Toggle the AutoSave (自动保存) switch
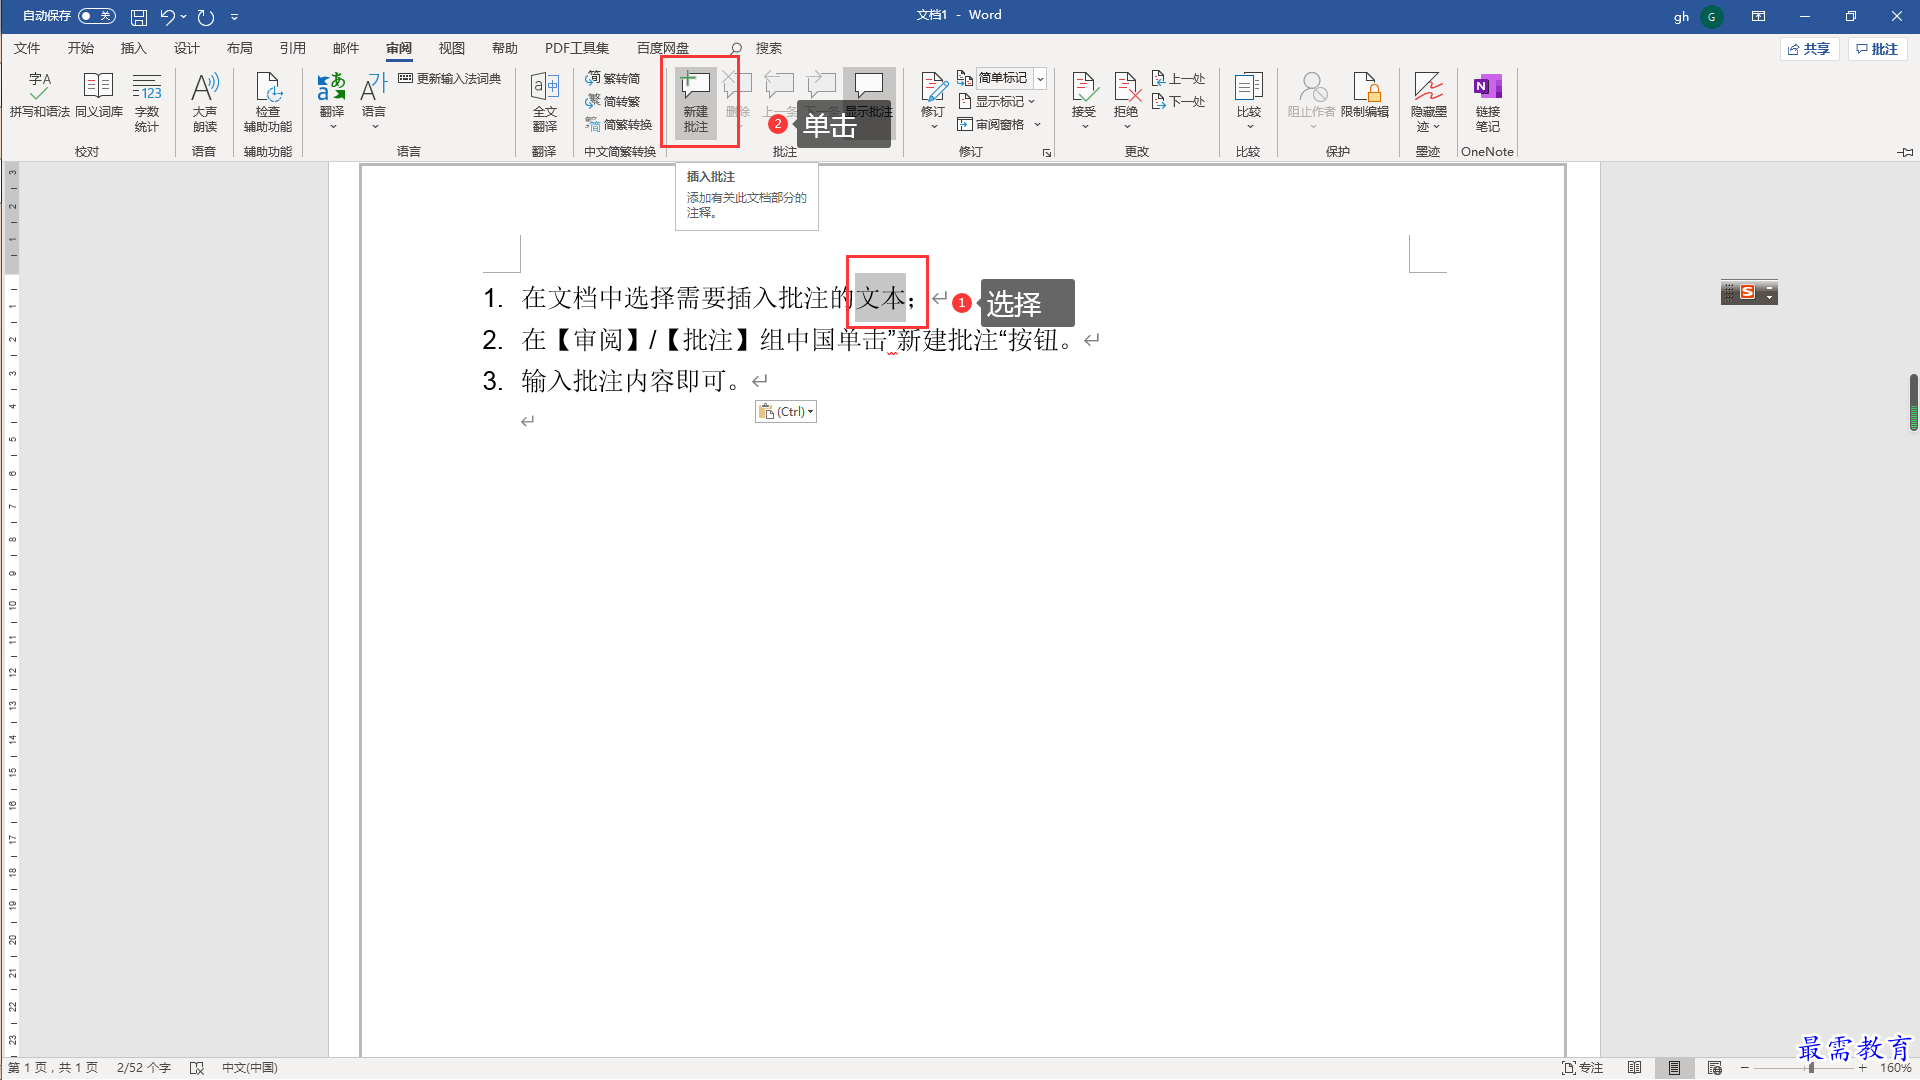1920x1080 pixels. (x=96, y=16)
